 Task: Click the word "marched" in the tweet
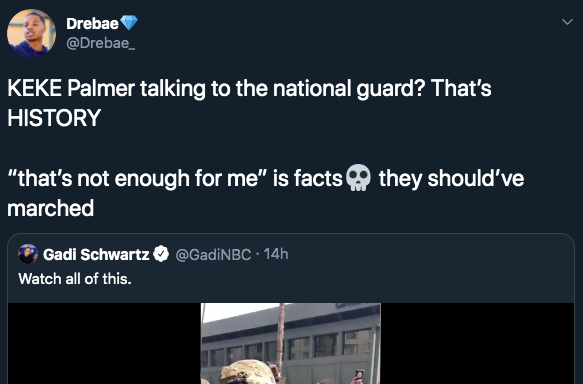pos(51,208)
